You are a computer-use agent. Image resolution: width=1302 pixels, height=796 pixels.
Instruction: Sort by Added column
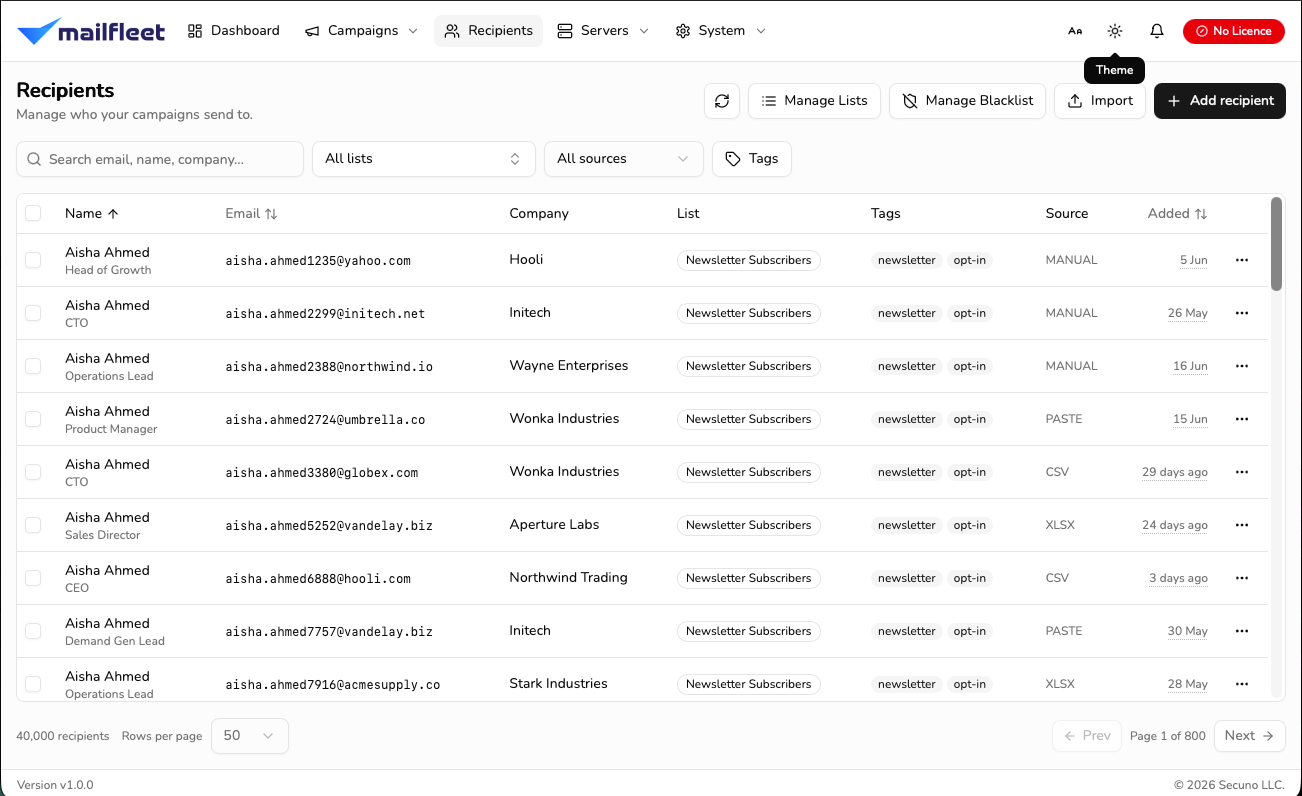tap(1178, 213)
